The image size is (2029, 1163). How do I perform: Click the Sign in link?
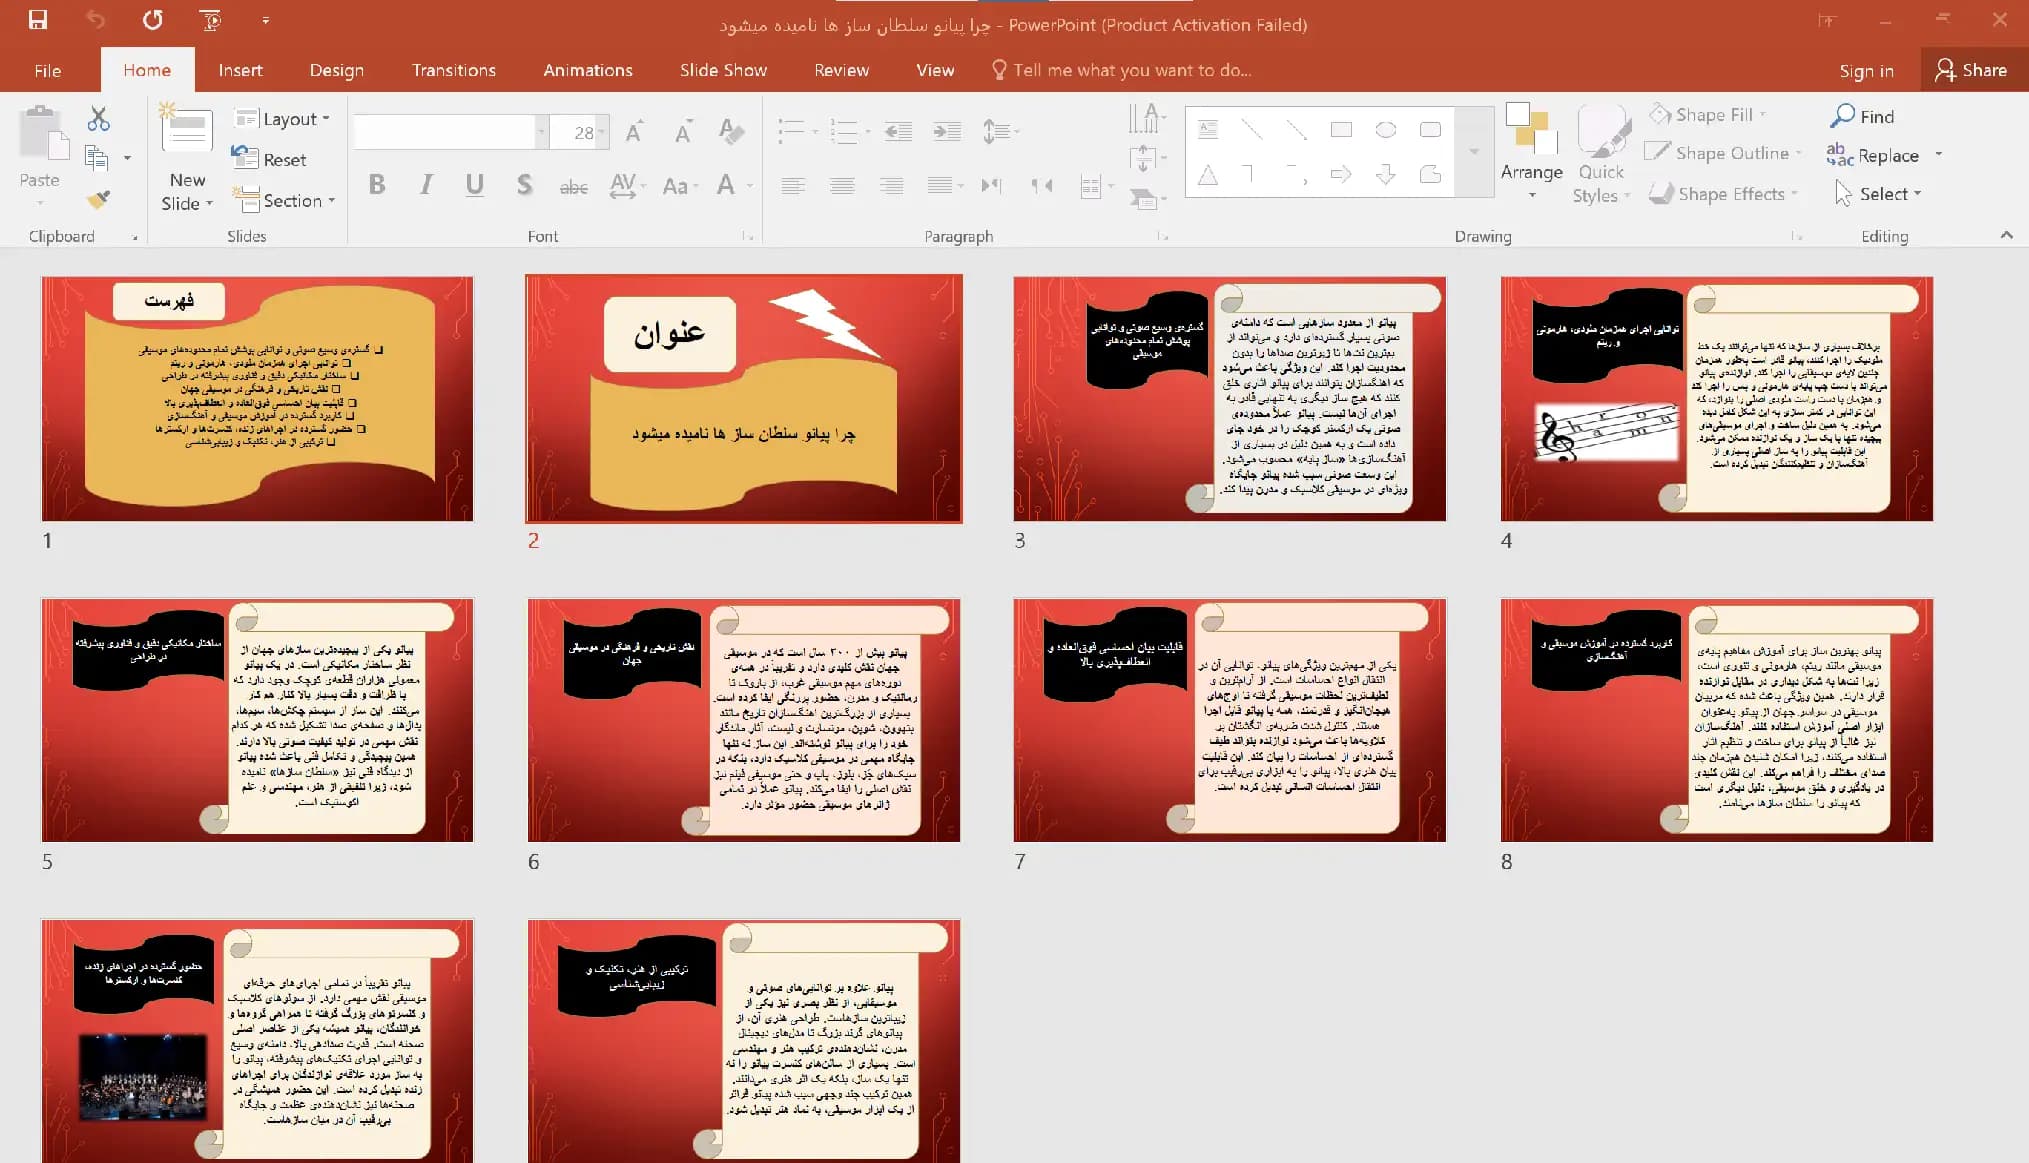(x=1866, y=70)
